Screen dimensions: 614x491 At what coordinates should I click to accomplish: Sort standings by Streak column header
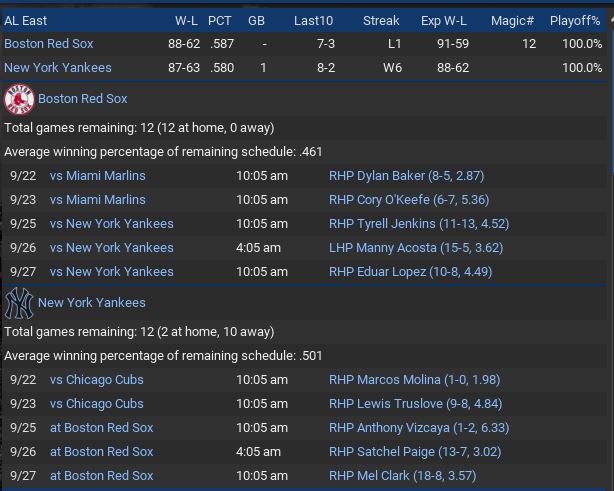[381, 20]
